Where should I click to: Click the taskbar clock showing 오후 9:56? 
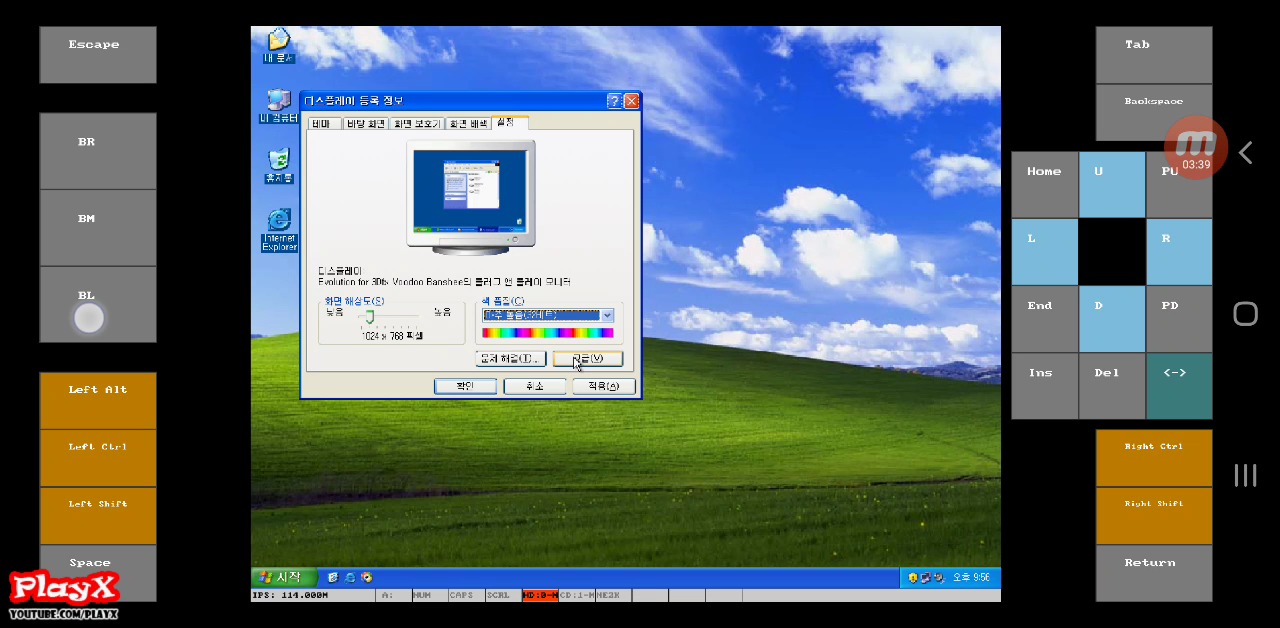pos(970,578)
